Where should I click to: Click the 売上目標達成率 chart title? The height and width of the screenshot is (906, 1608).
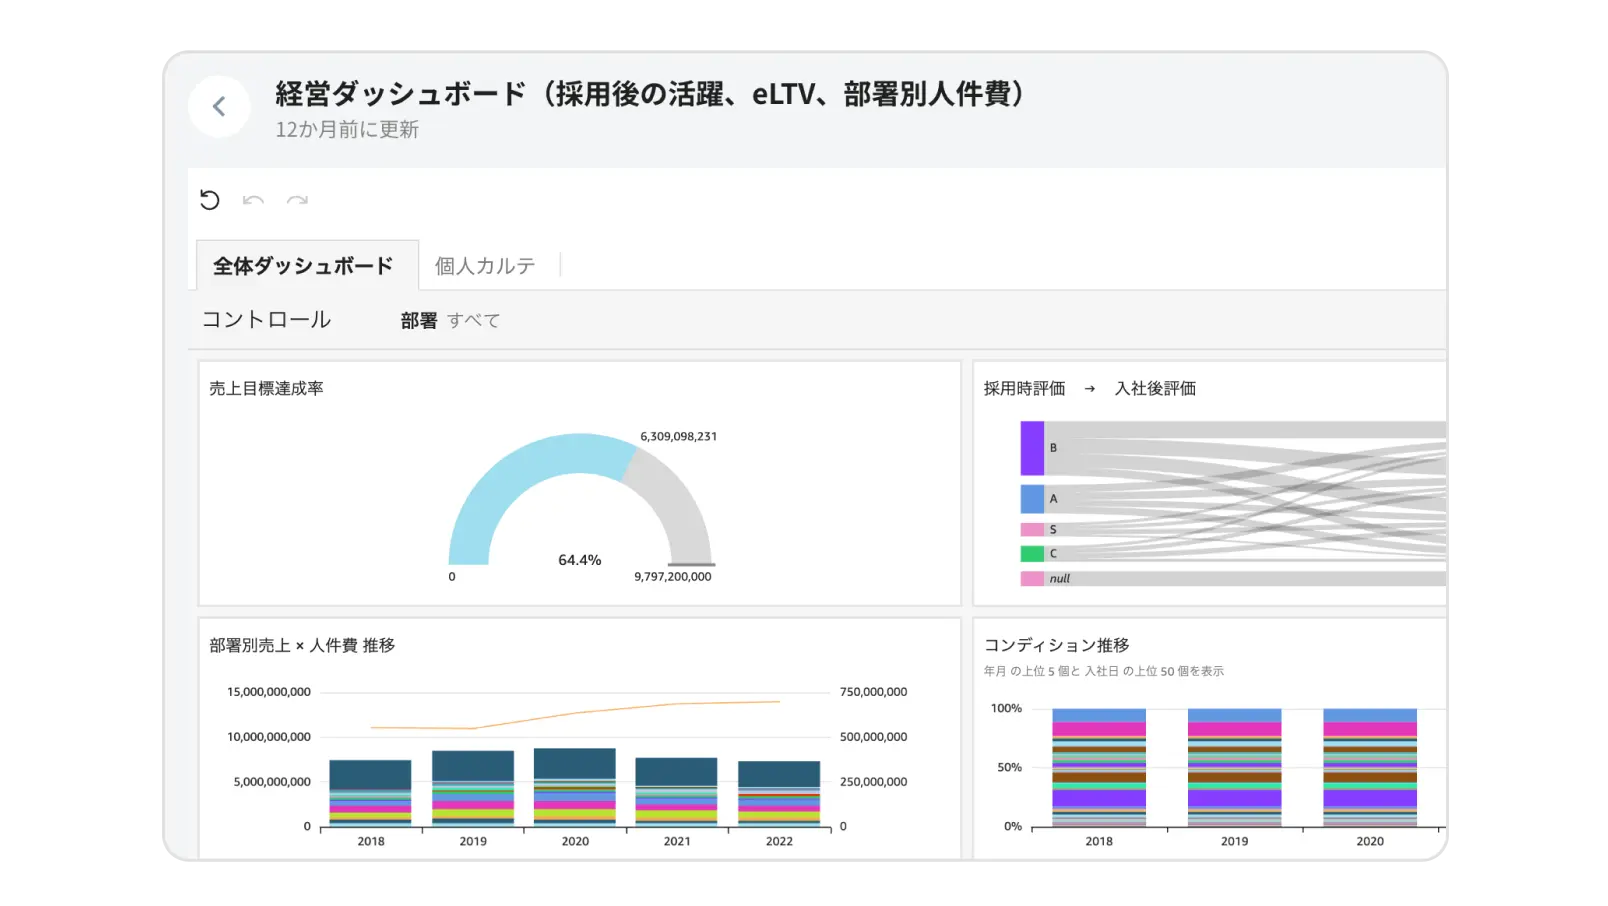(268, 387)
